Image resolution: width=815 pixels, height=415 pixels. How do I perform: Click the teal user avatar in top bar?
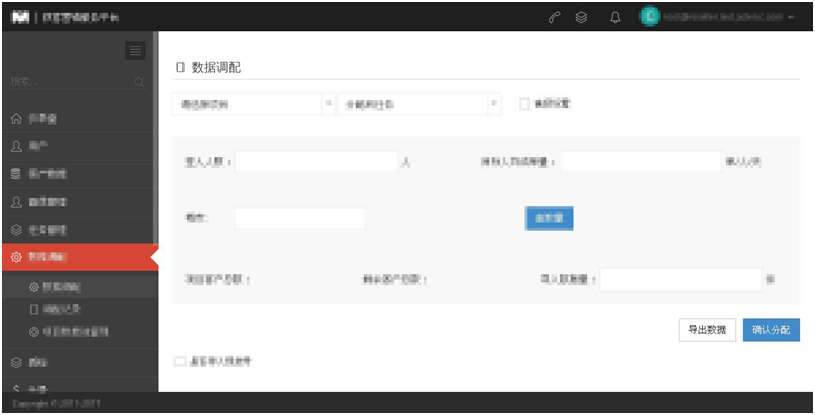[650, 17]
